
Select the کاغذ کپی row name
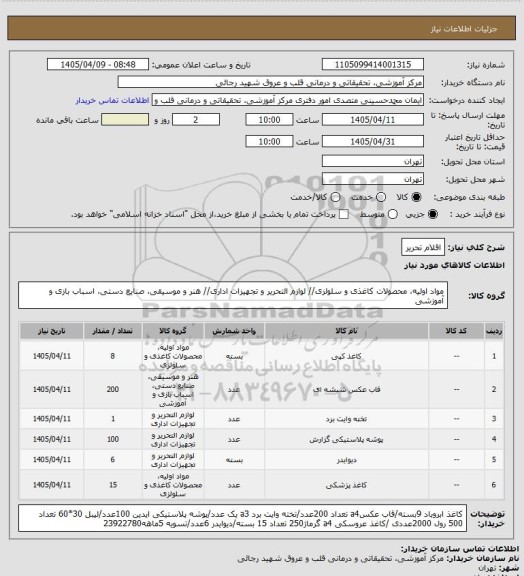(x=346, y=356)
